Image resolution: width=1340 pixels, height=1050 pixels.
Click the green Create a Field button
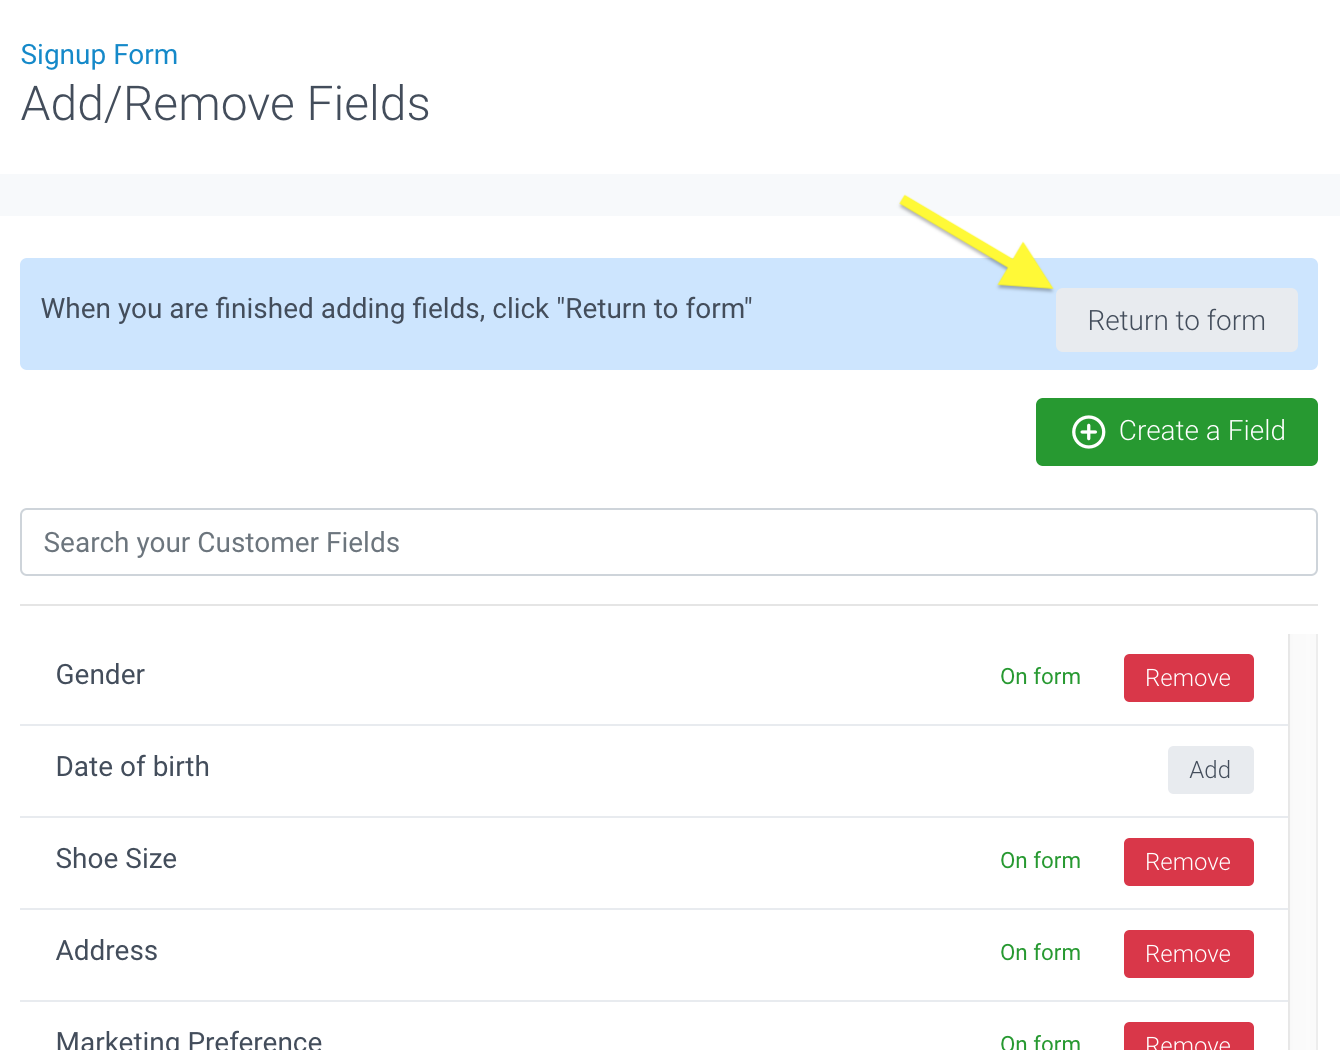[x=1176, y=432]
